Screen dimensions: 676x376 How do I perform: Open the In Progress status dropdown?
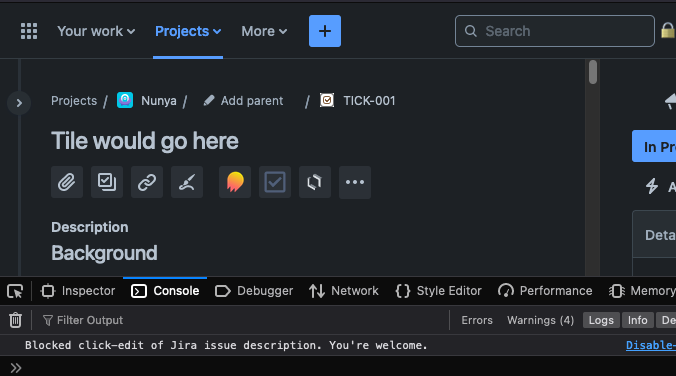tap(654, 147)
